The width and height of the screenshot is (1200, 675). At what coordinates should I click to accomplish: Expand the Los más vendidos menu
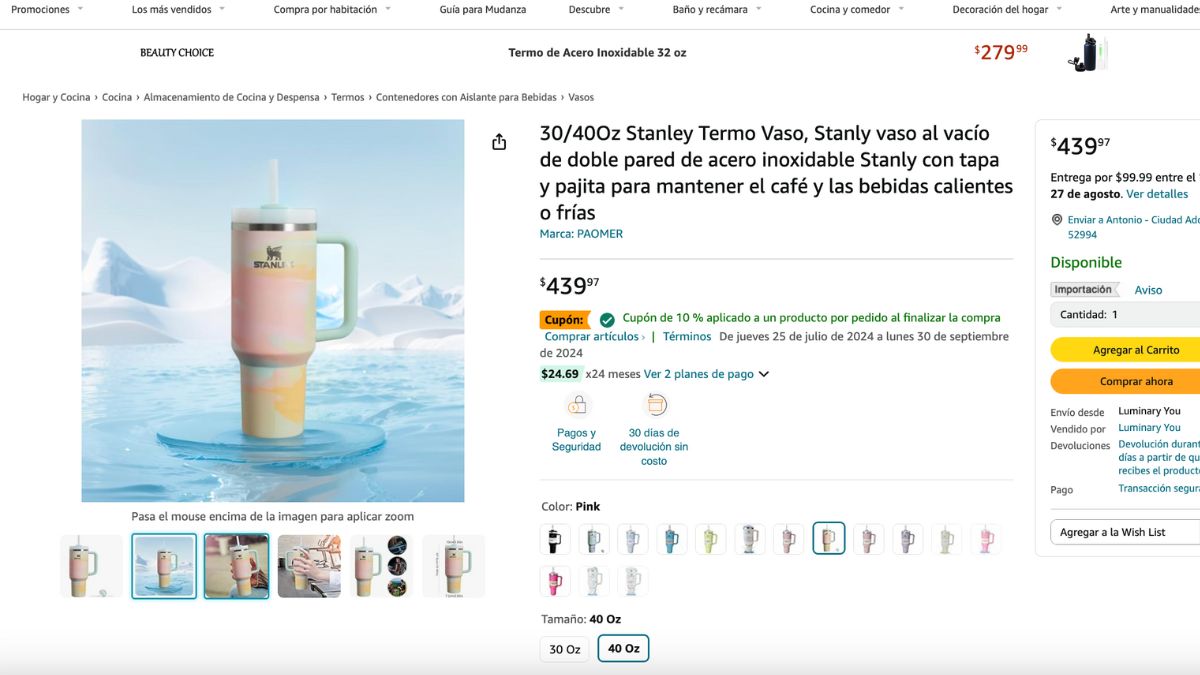[178, 10]
